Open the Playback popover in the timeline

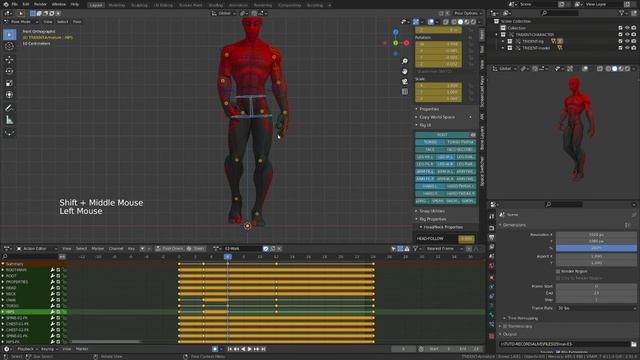tap(27, 349)
